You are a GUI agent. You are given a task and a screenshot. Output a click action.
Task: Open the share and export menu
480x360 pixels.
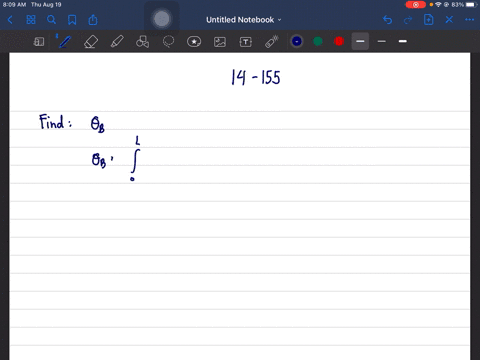[93, 20]
